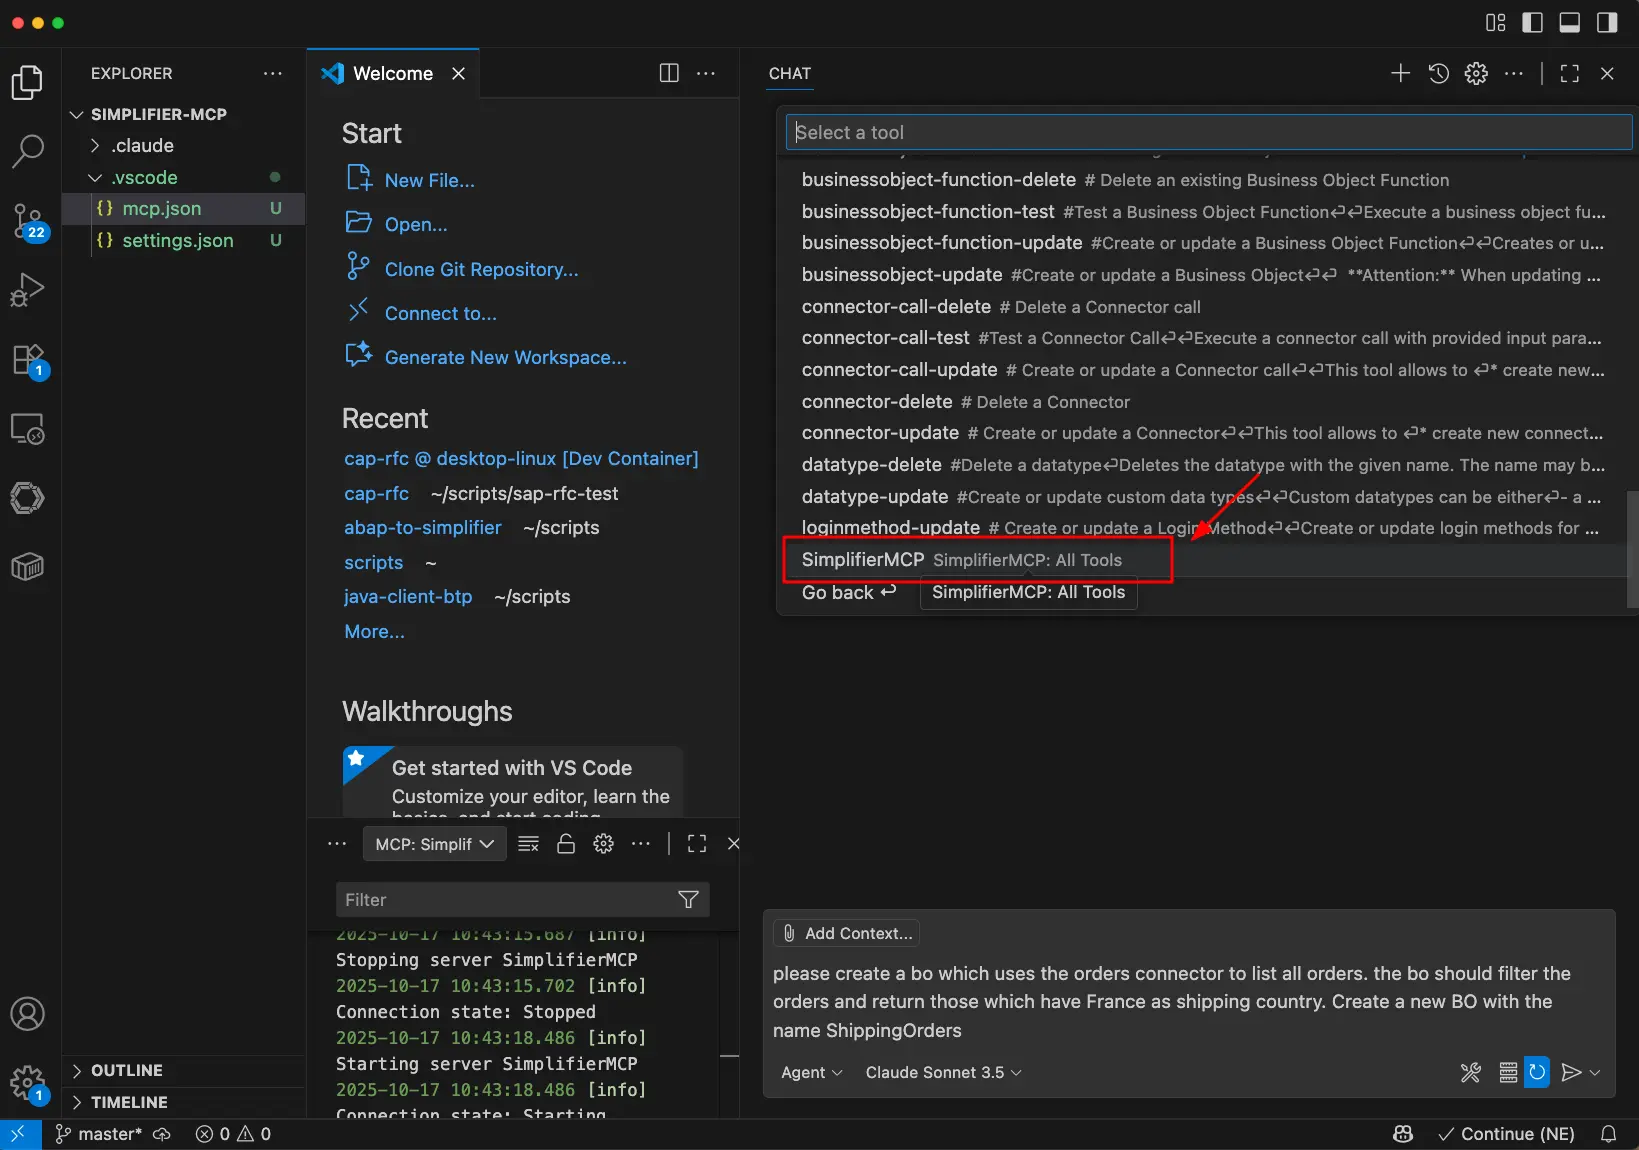Viewport: 1639px width, 1150px height.
Task: Open the Agent mode dropdown
Action: click(811, 1073)
